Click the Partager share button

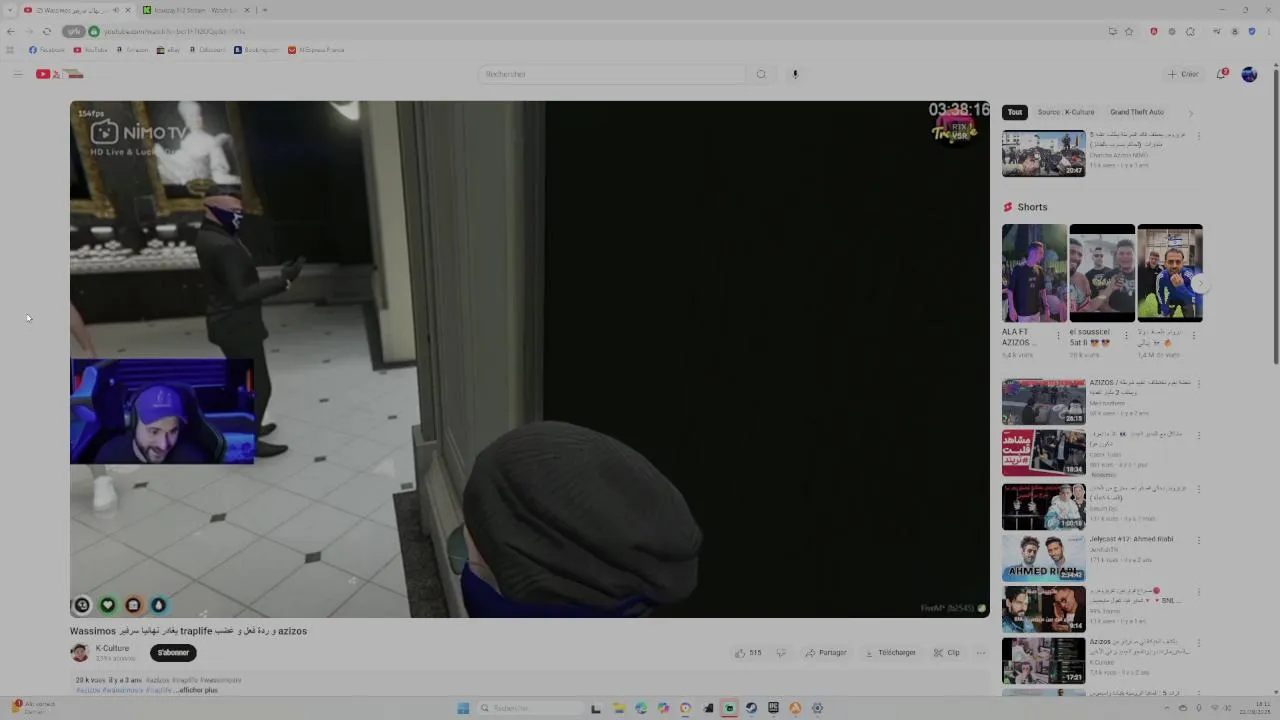pyautogui.click(x=826, y=653)
